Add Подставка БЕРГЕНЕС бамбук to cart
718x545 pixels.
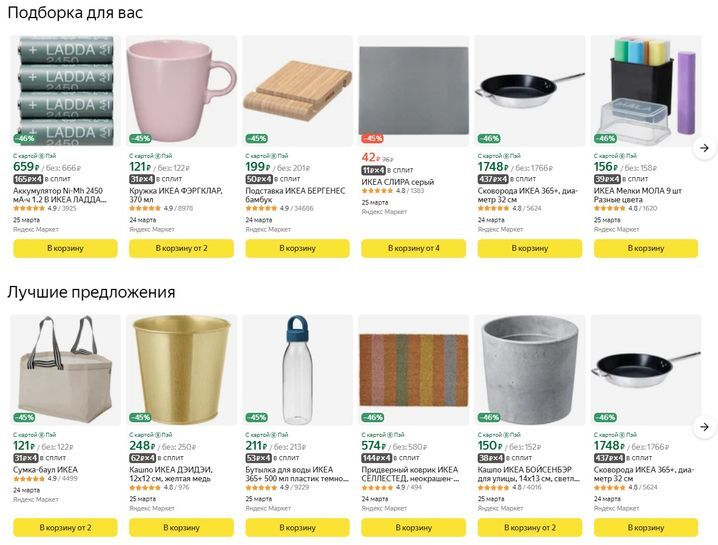(x=298, y=248)
